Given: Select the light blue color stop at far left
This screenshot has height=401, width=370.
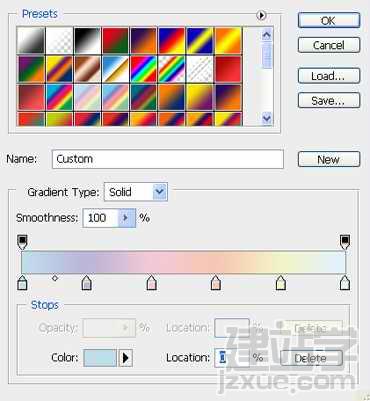Looking at the screenshot, I should coord(22,283).
